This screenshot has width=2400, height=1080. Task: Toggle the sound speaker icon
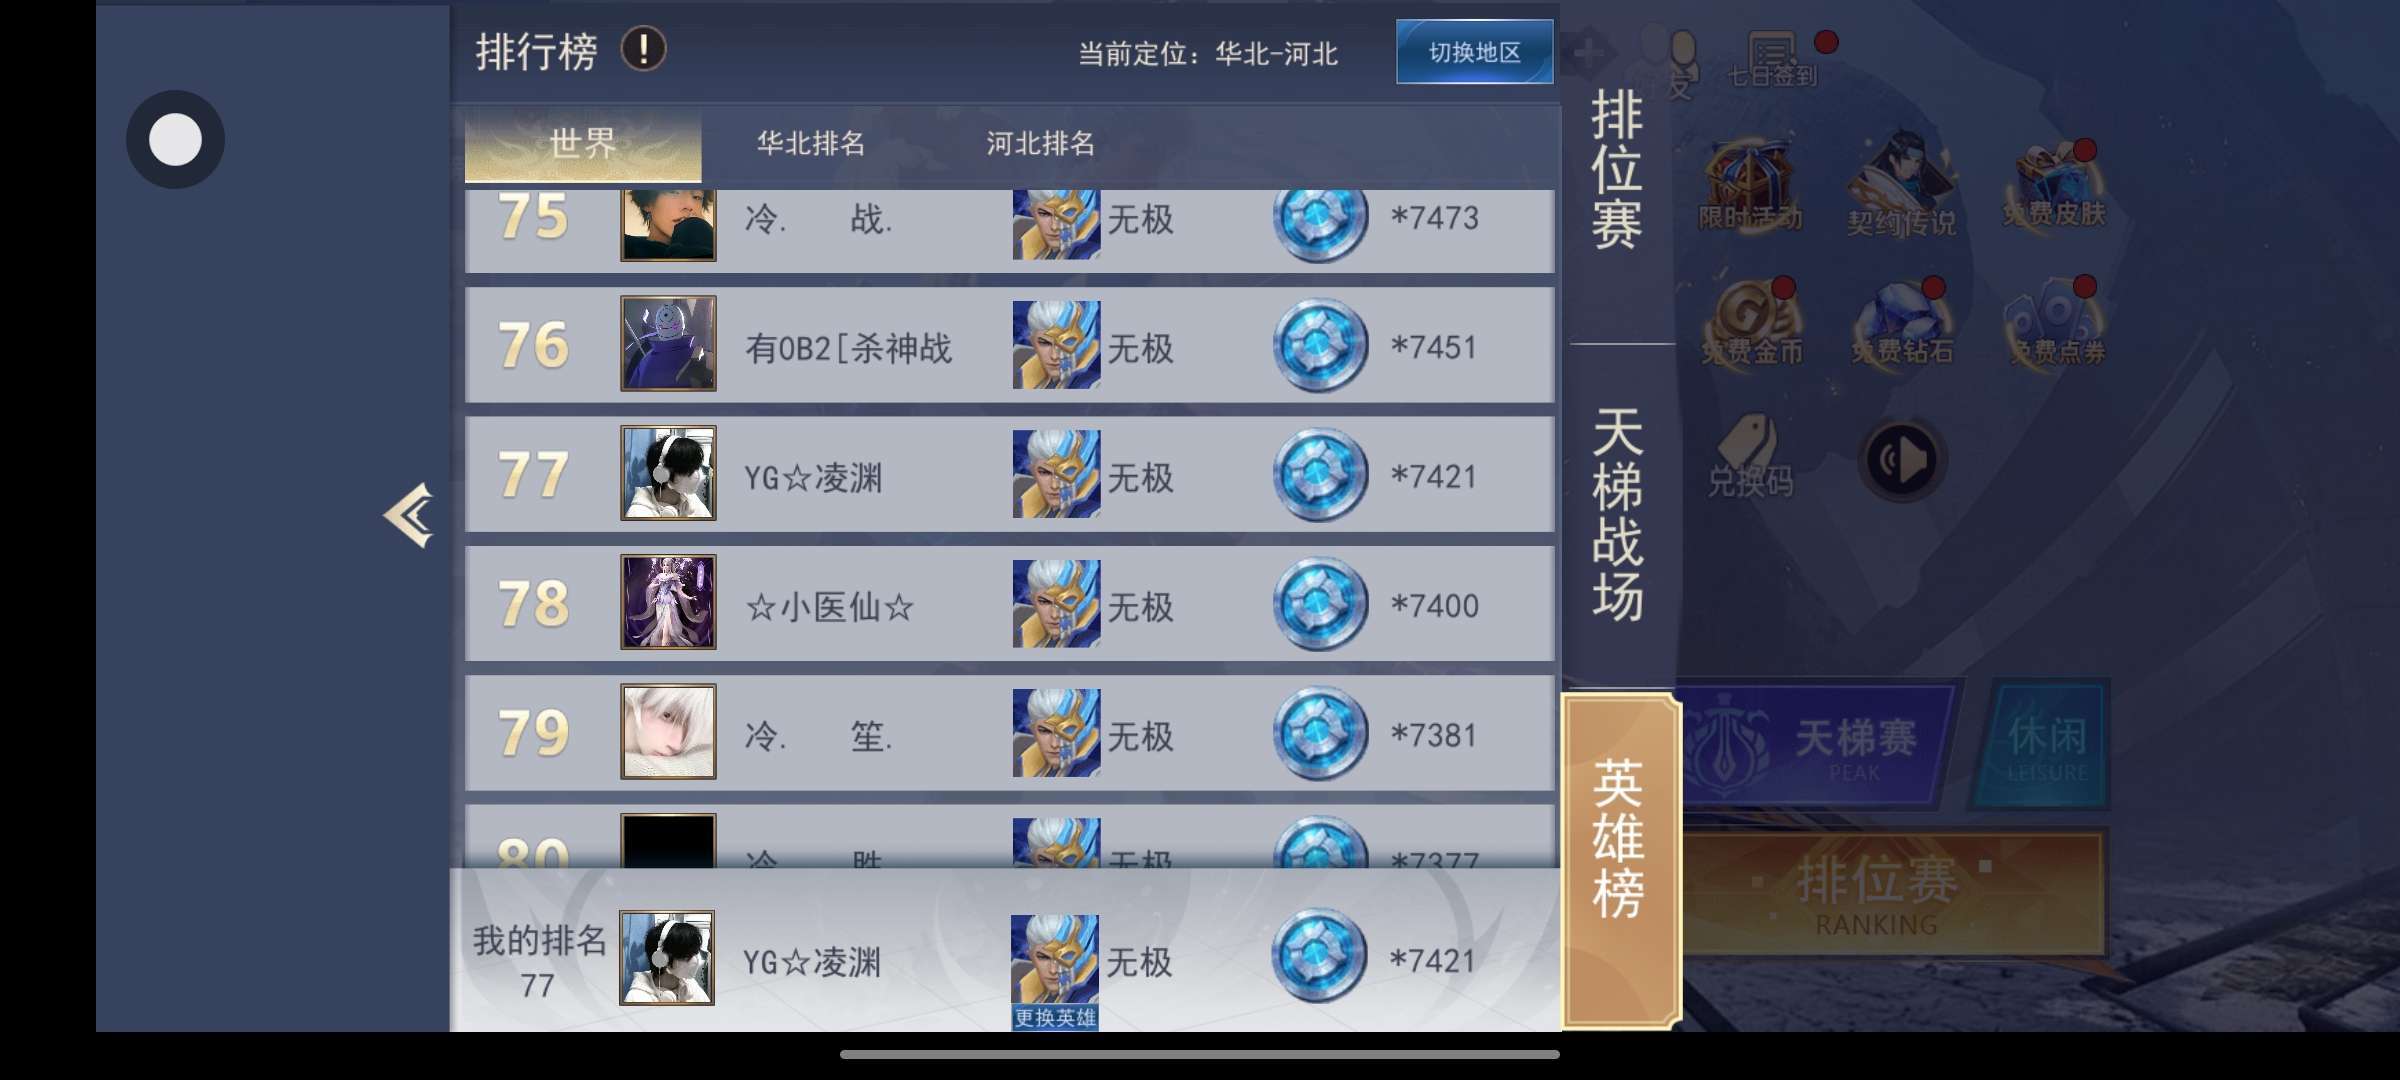pyautogui.click(x=1902, y=460)
